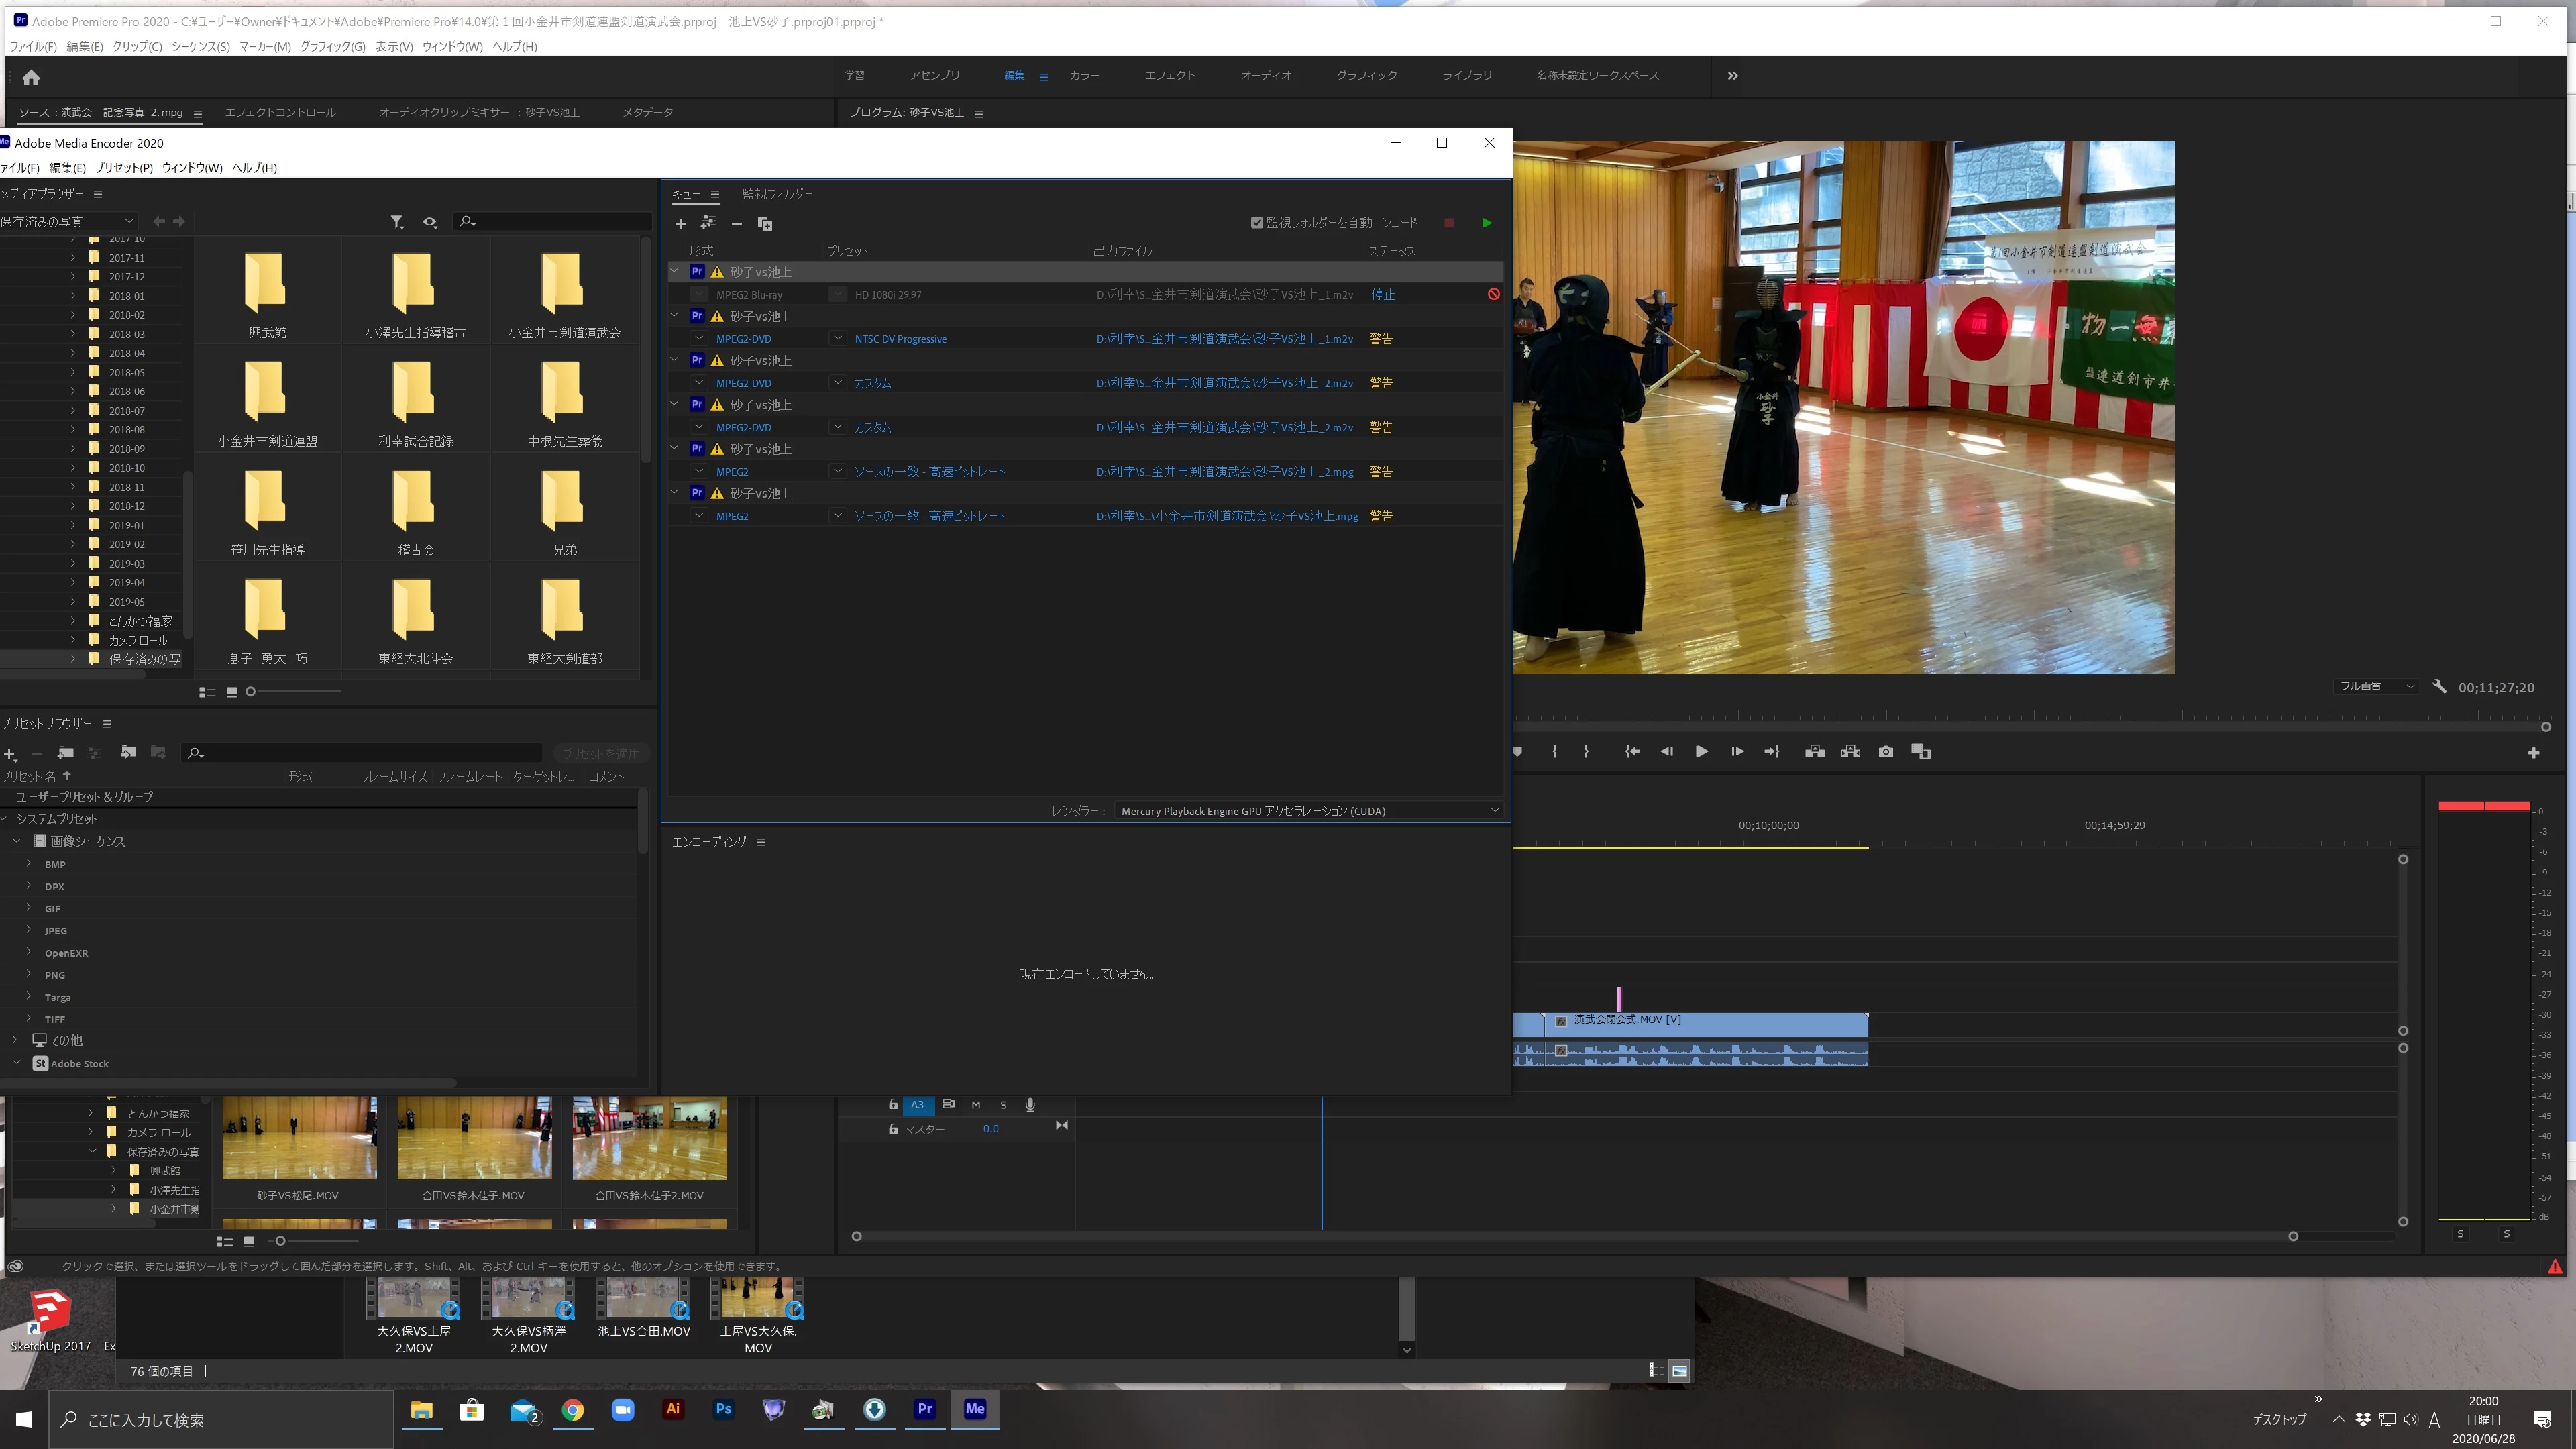This screenshot has width=2576, height=1449.
Task: Click the wrench settings icon near timecode
Action: (x=2439, y=687)
